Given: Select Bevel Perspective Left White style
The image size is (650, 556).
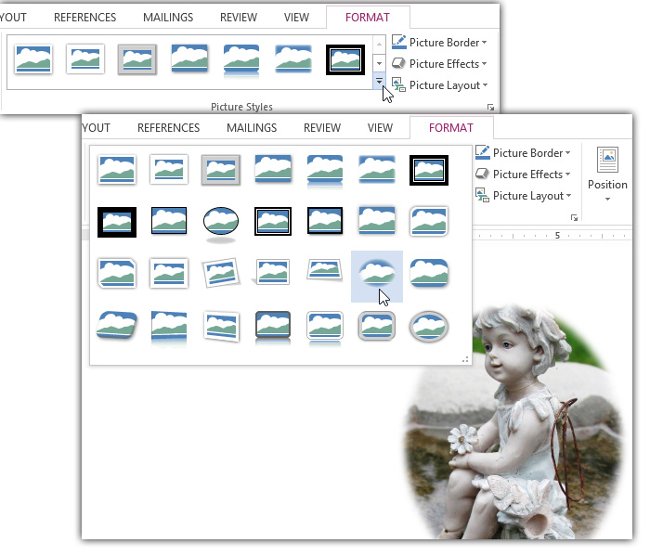Looking at the screenshot, I should [x=221, y=327].
